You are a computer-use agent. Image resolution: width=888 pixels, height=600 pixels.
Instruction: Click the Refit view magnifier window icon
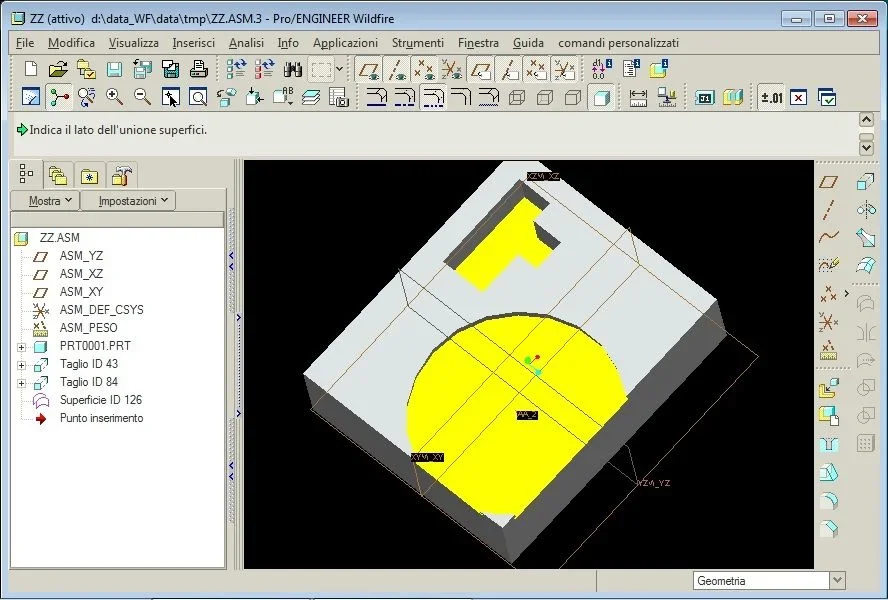[x=198, y=97]
